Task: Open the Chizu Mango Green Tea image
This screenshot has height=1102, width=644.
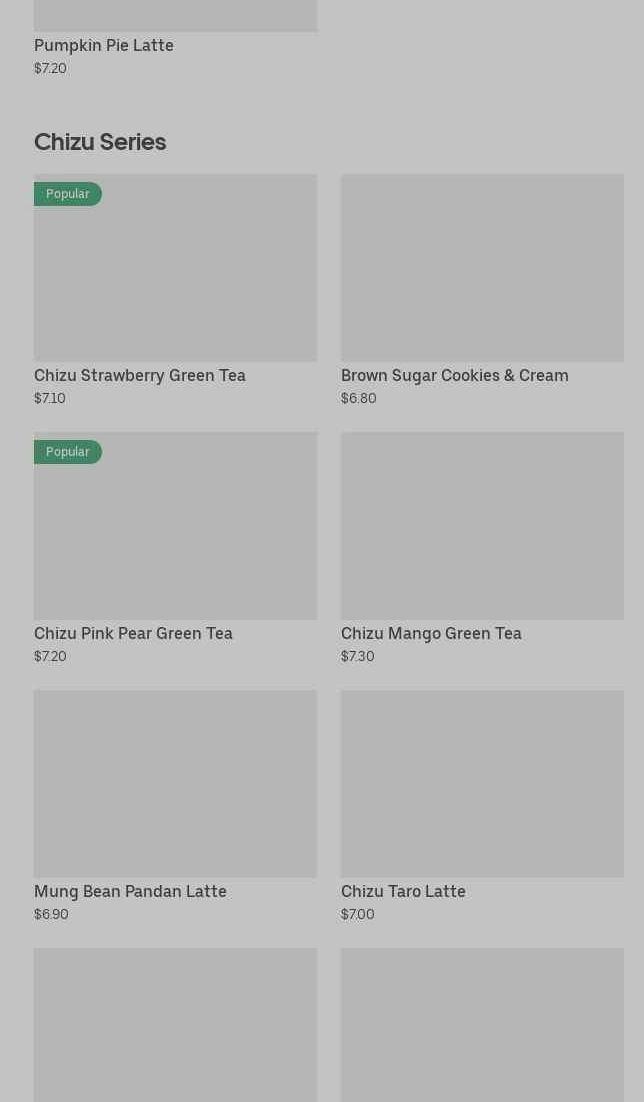Action: 482,526
